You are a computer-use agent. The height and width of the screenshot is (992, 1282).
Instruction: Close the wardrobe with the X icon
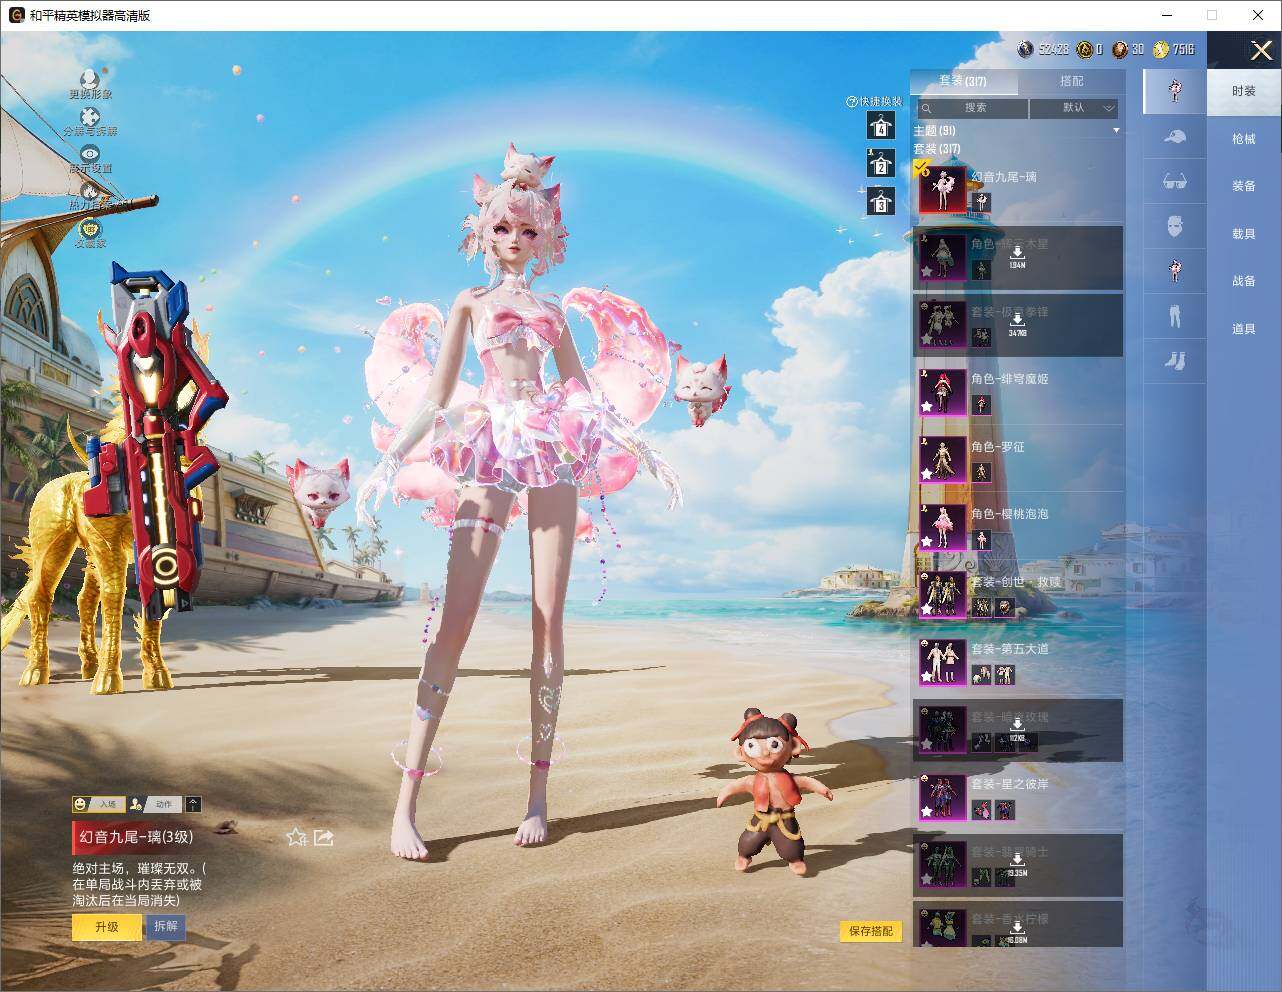[1261, 50]
